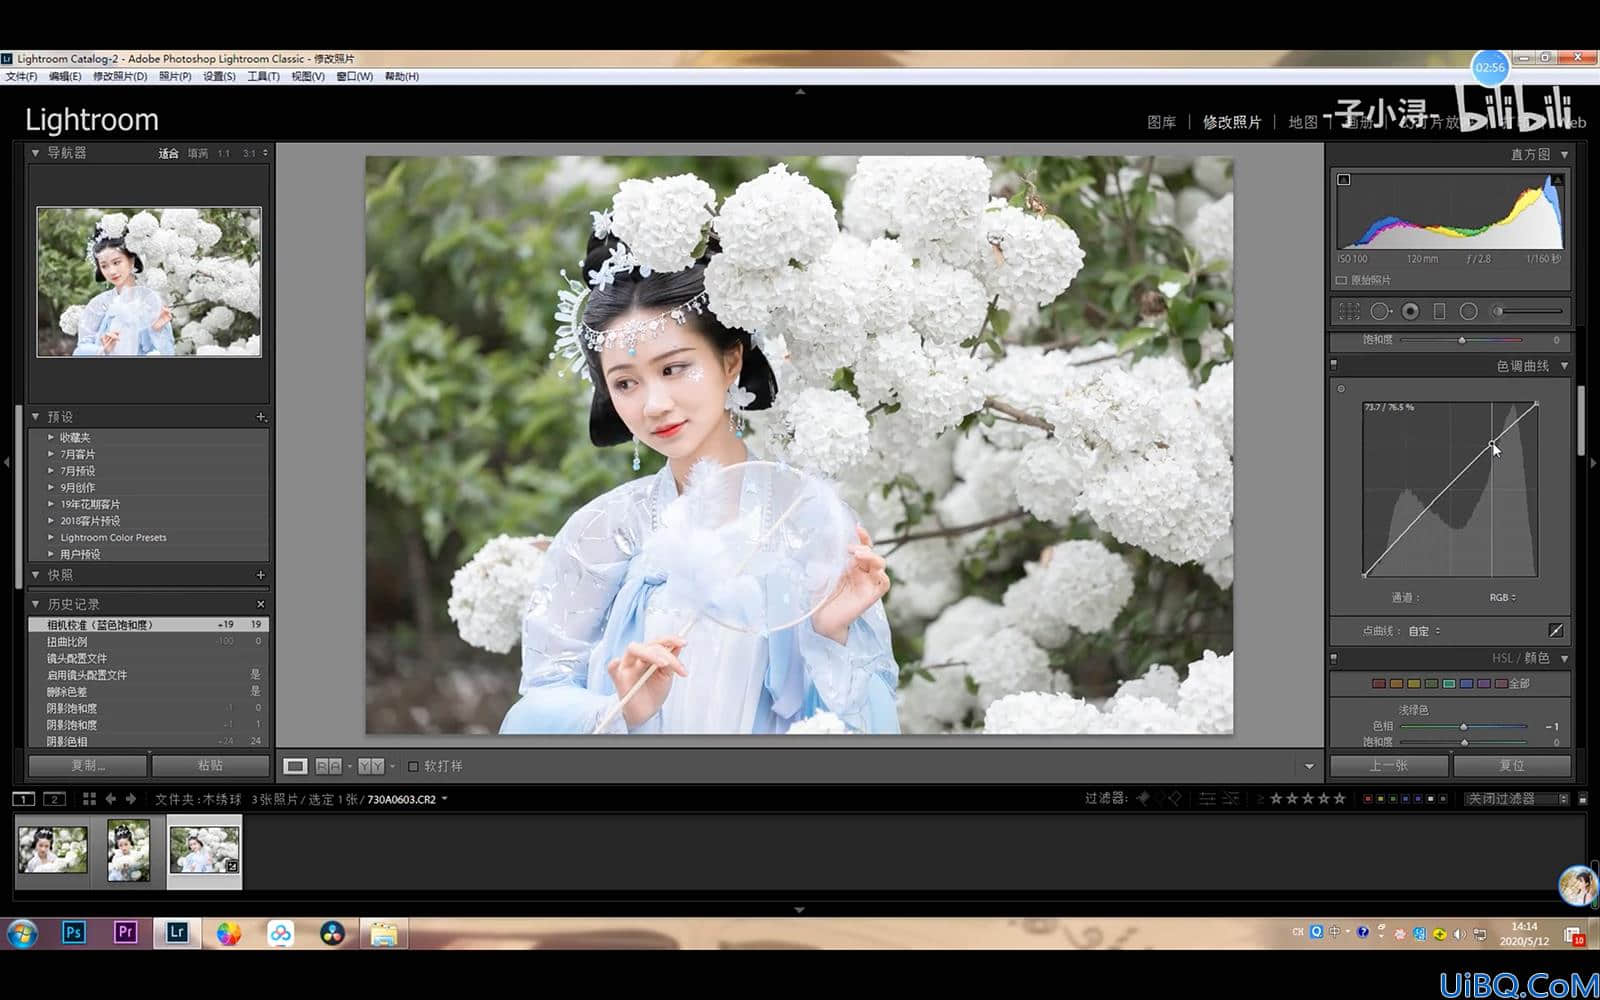1600x1000 pixels.
Task: Open the 文件(F) menu
Action: [21, 76]
